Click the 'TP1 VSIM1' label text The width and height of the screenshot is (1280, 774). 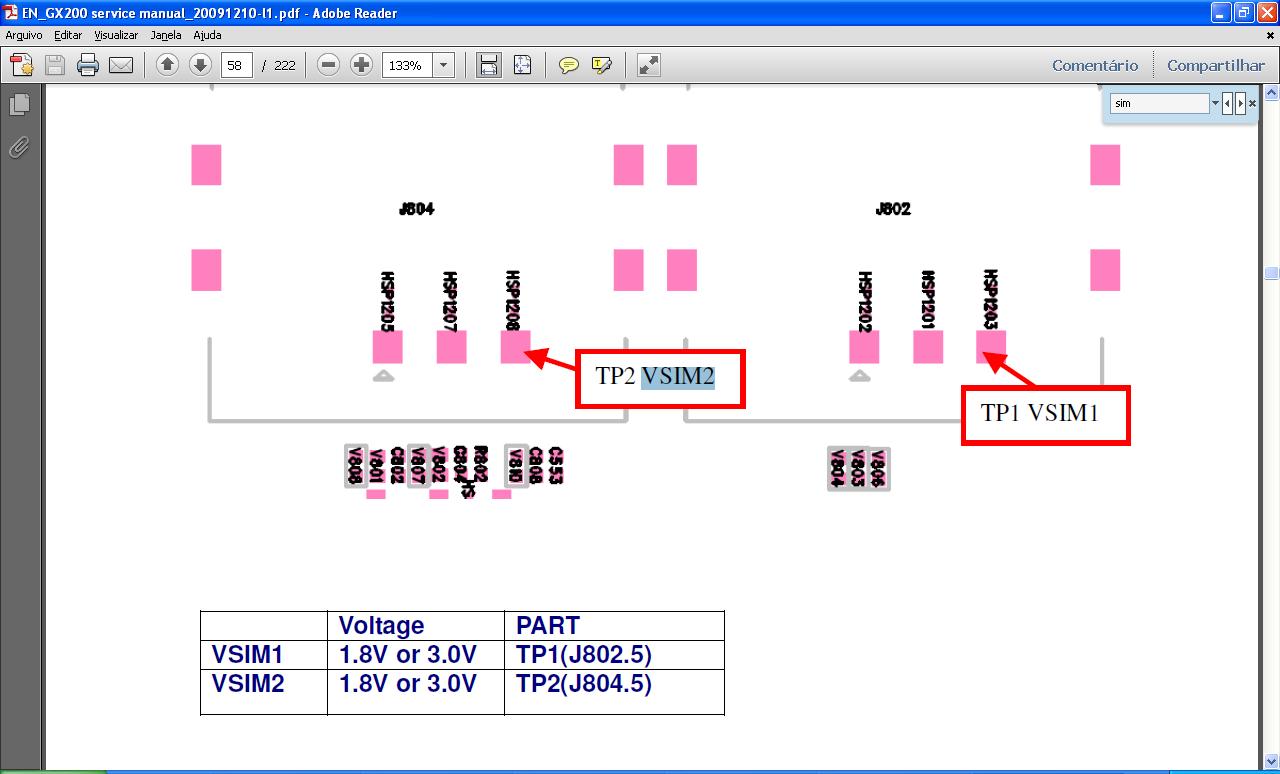(1040, 413)
